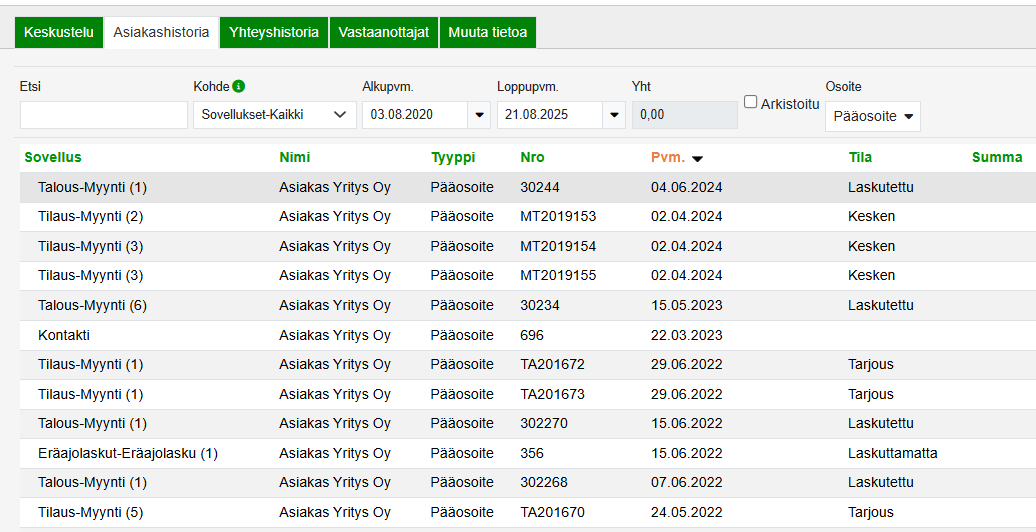This screenshot has height=532, width=1036.
Task: Expand the Pääosoite address dropdown
Action: [x=872, y=116]
